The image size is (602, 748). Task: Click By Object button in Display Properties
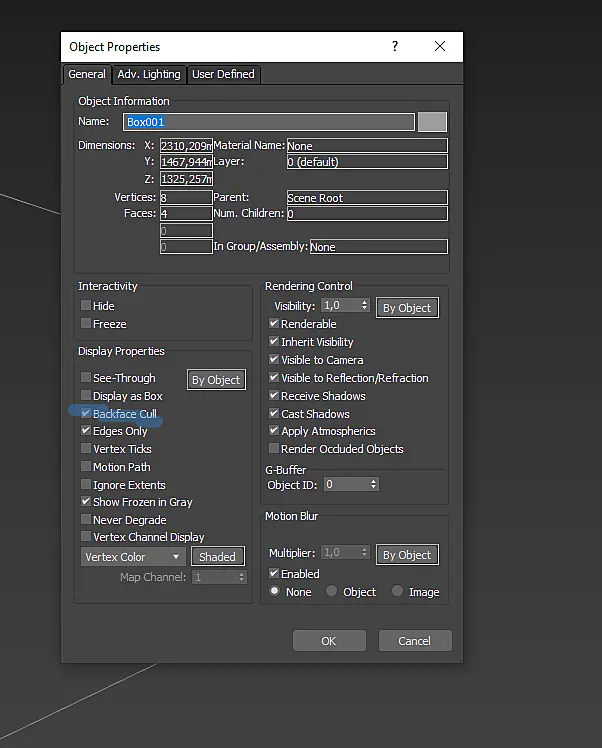coord(216,380)
